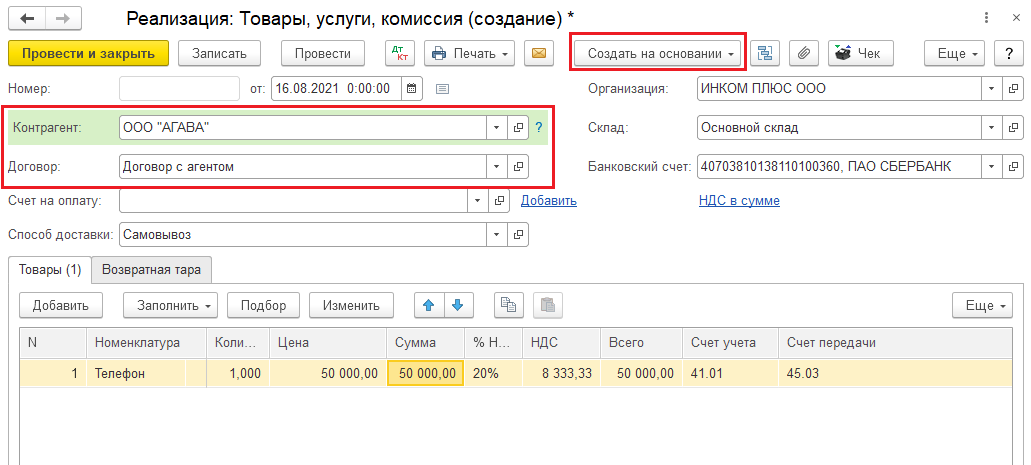The height and width of the screenshot is (465, 1031).
Task: Open the Печать dropdown menu
Action: tap(470, 53)
